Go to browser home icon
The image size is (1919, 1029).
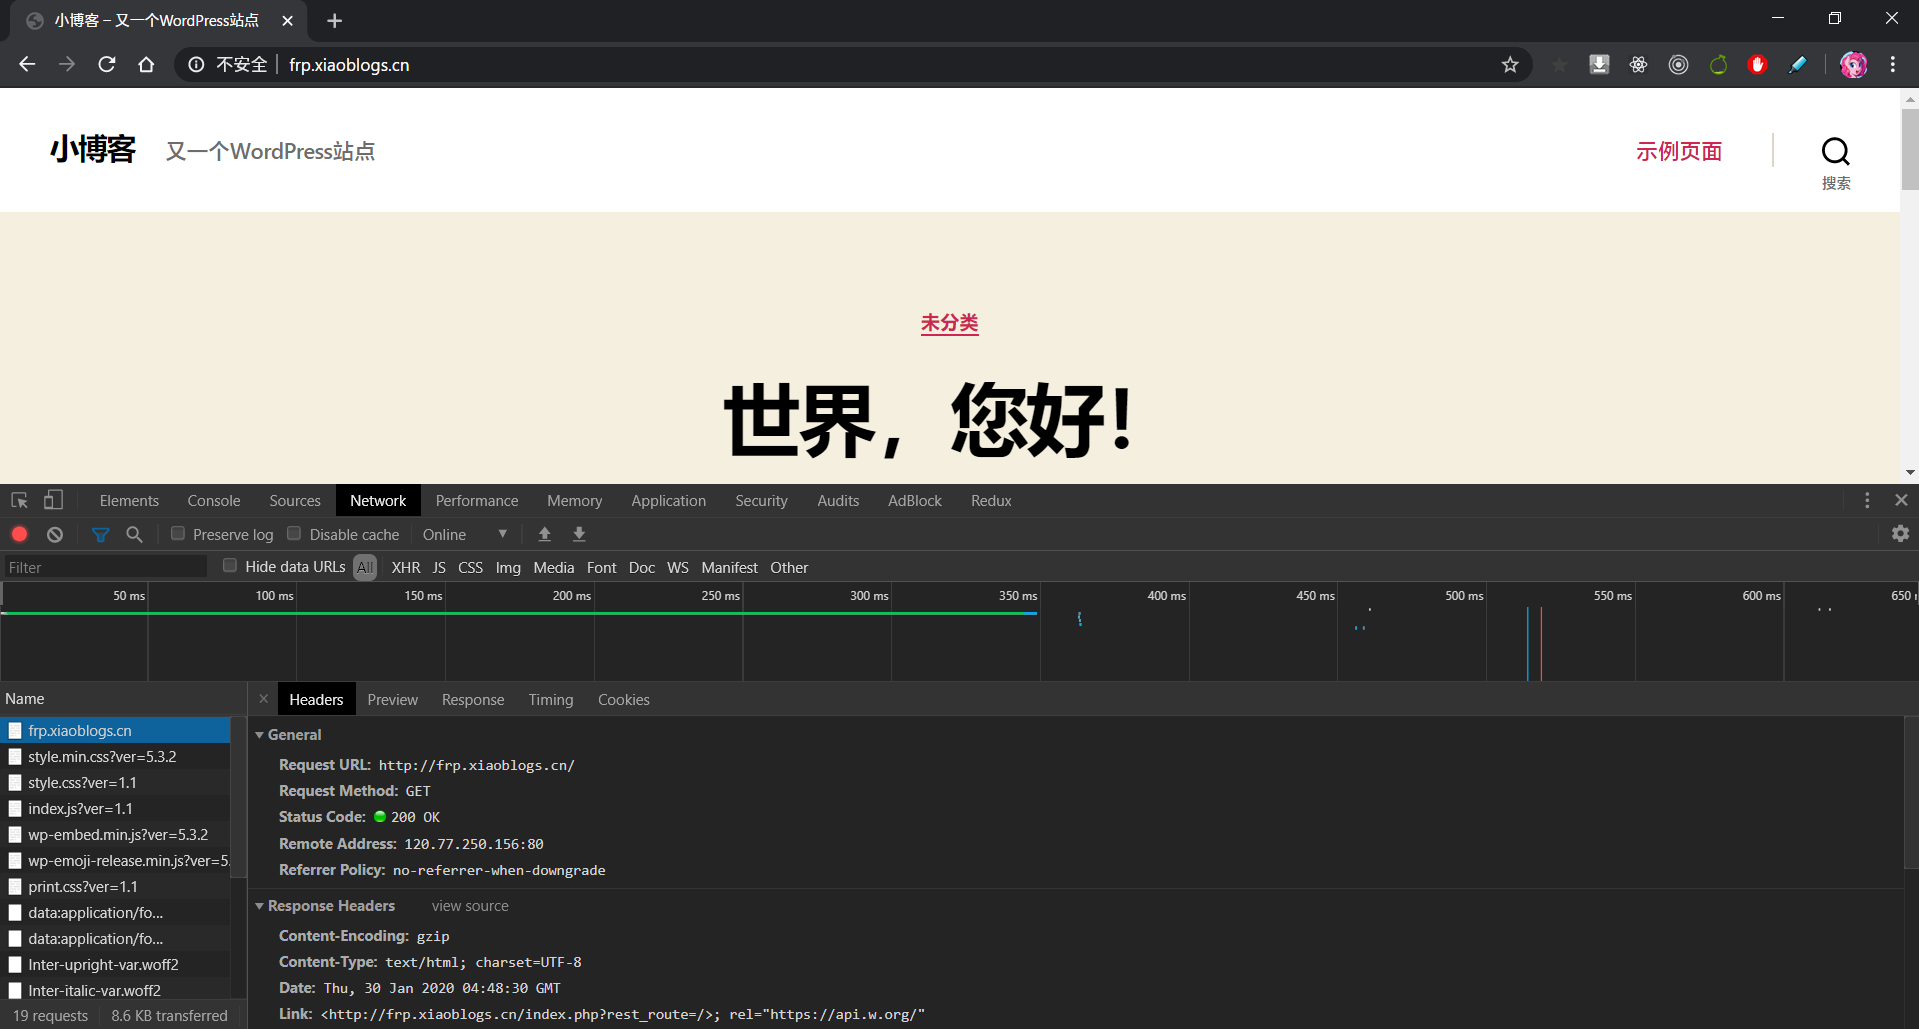146,64
